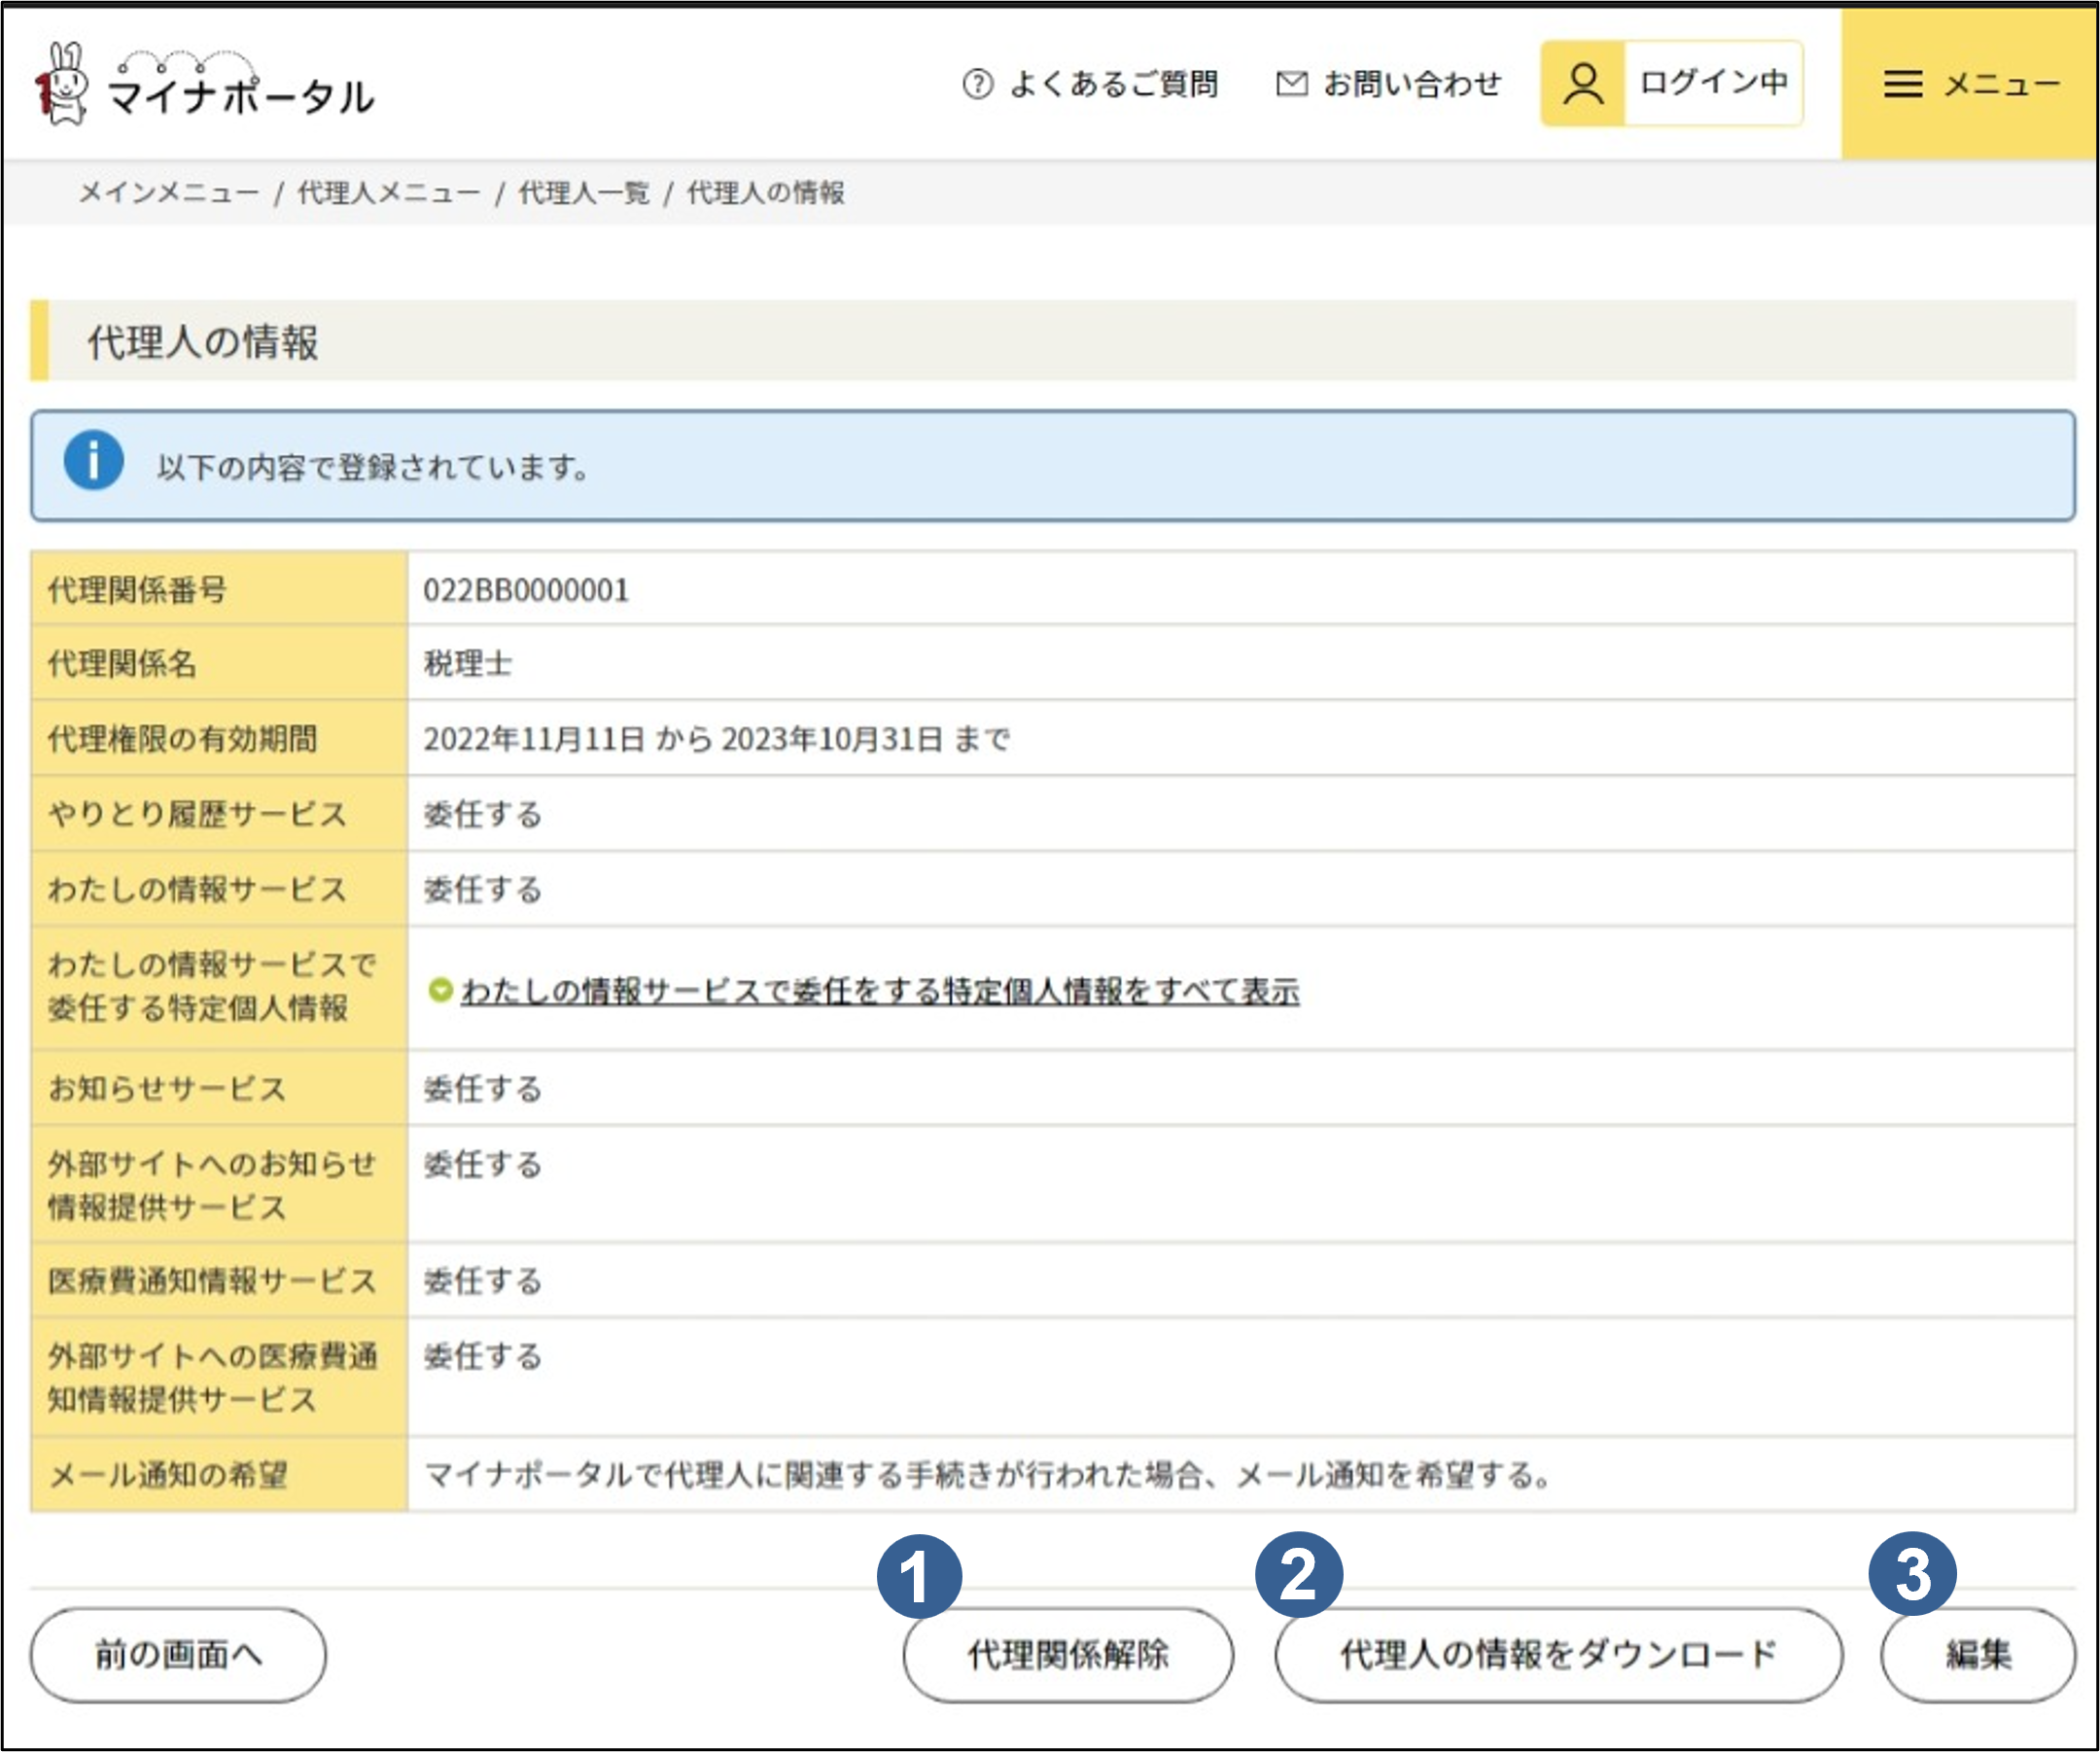Go to メインメニュー breadcrumb

pos(169,192)
